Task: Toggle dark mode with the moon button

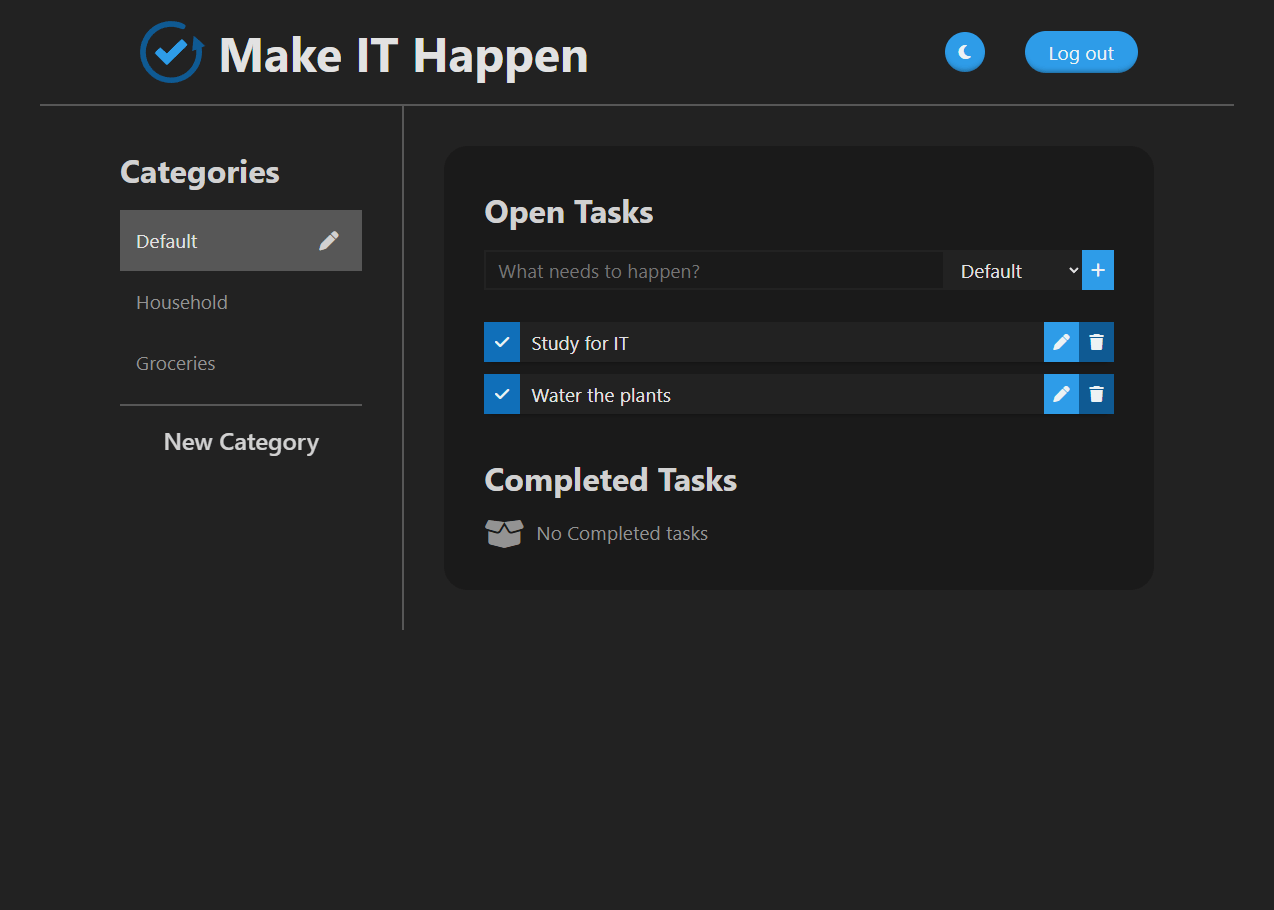Action: click(x=964, y=52)
